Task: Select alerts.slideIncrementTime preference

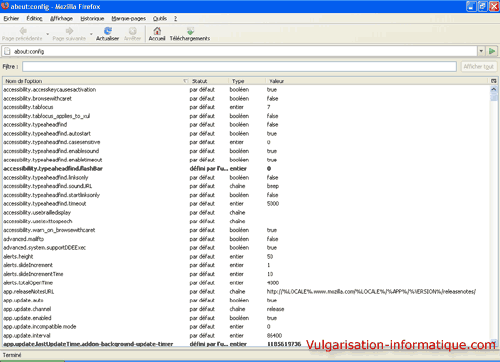Action: 246,274
